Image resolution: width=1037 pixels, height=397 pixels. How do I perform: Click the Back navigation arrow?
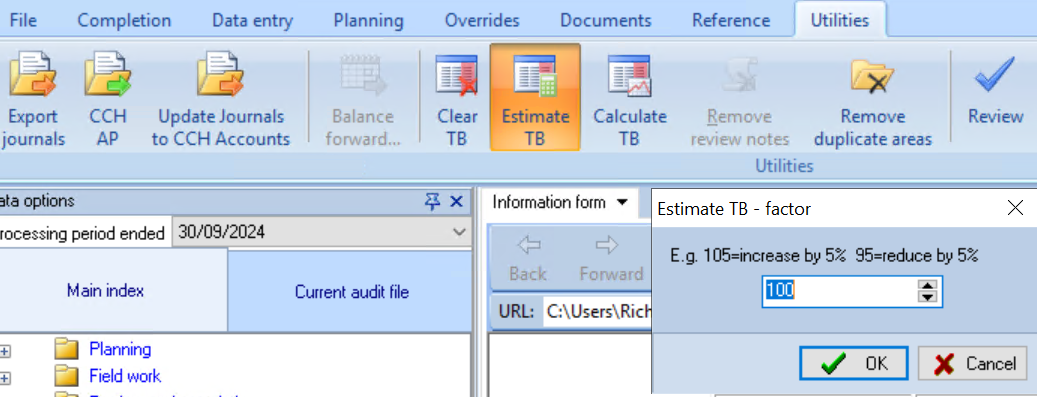click(528, 246)
